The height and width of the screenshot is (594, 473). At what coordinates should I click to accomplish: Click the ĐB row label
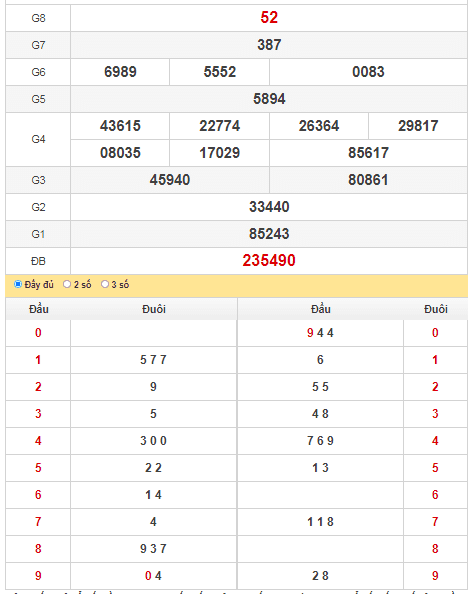coord(38,261)
